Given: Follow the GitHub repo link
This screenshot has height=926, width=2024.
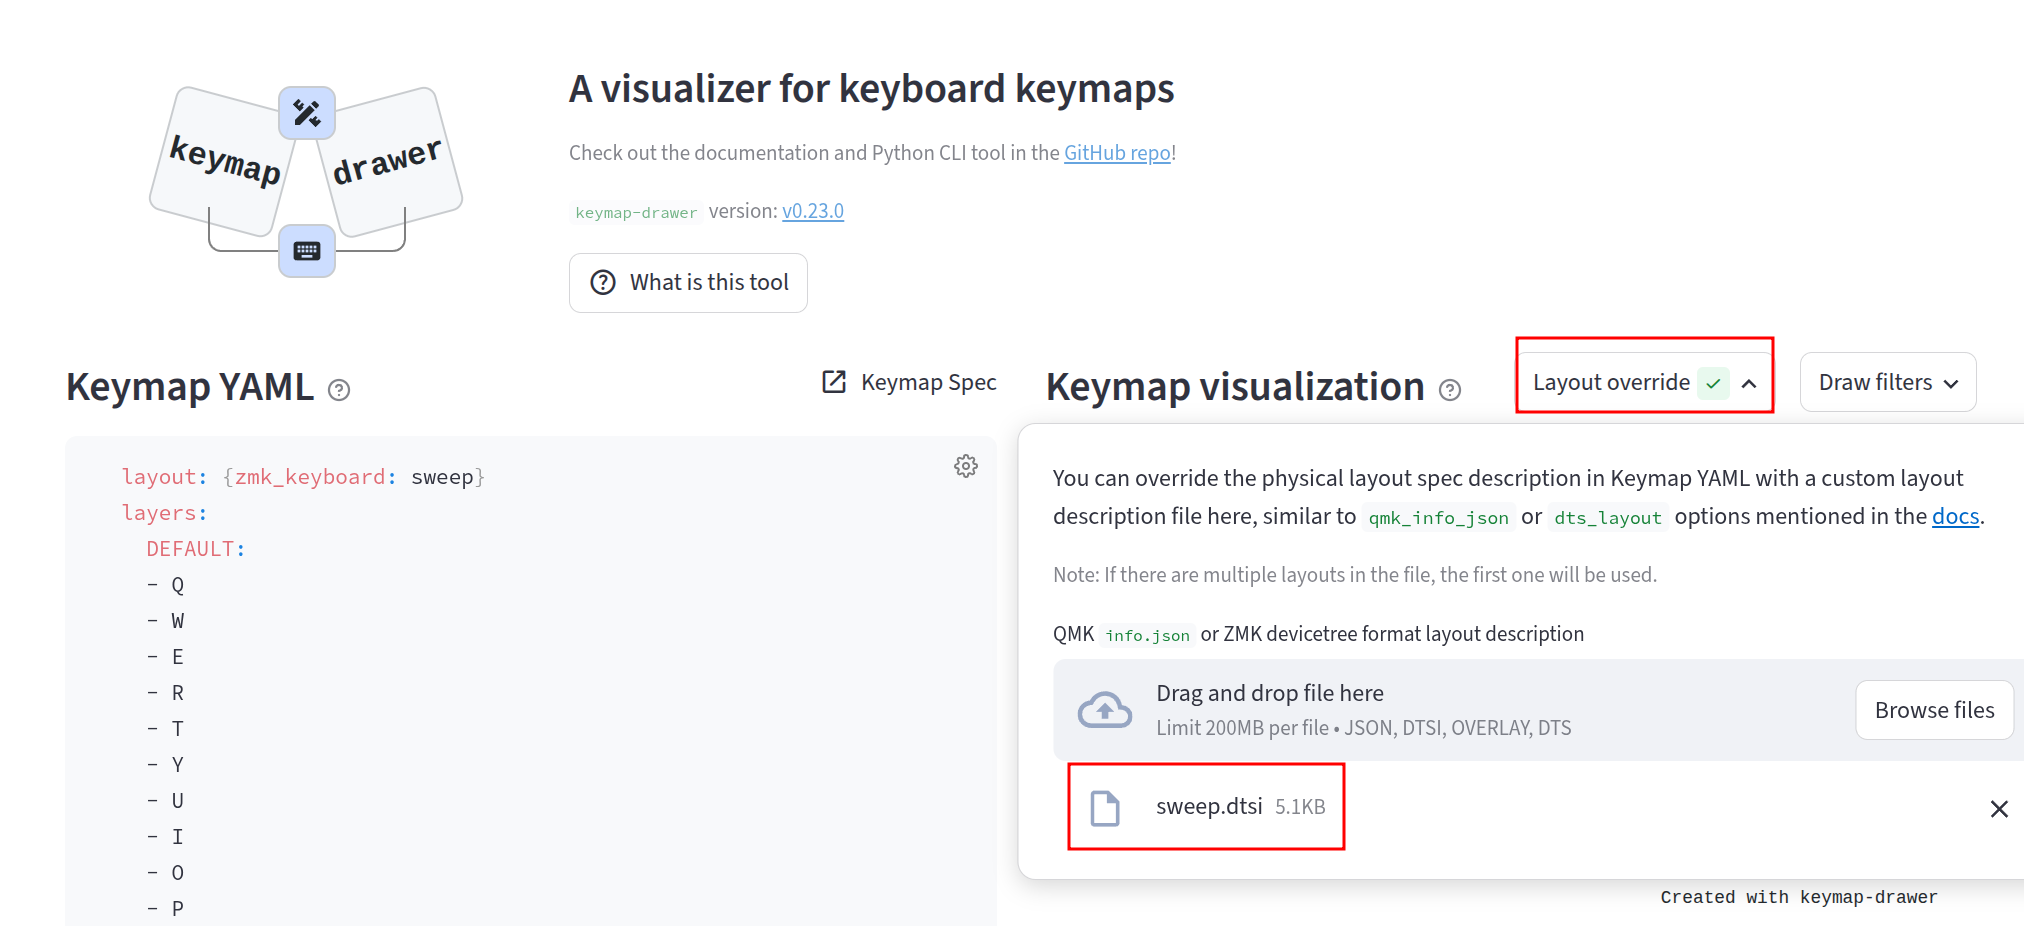Looking at the screenshot, I should point(1117,152).
